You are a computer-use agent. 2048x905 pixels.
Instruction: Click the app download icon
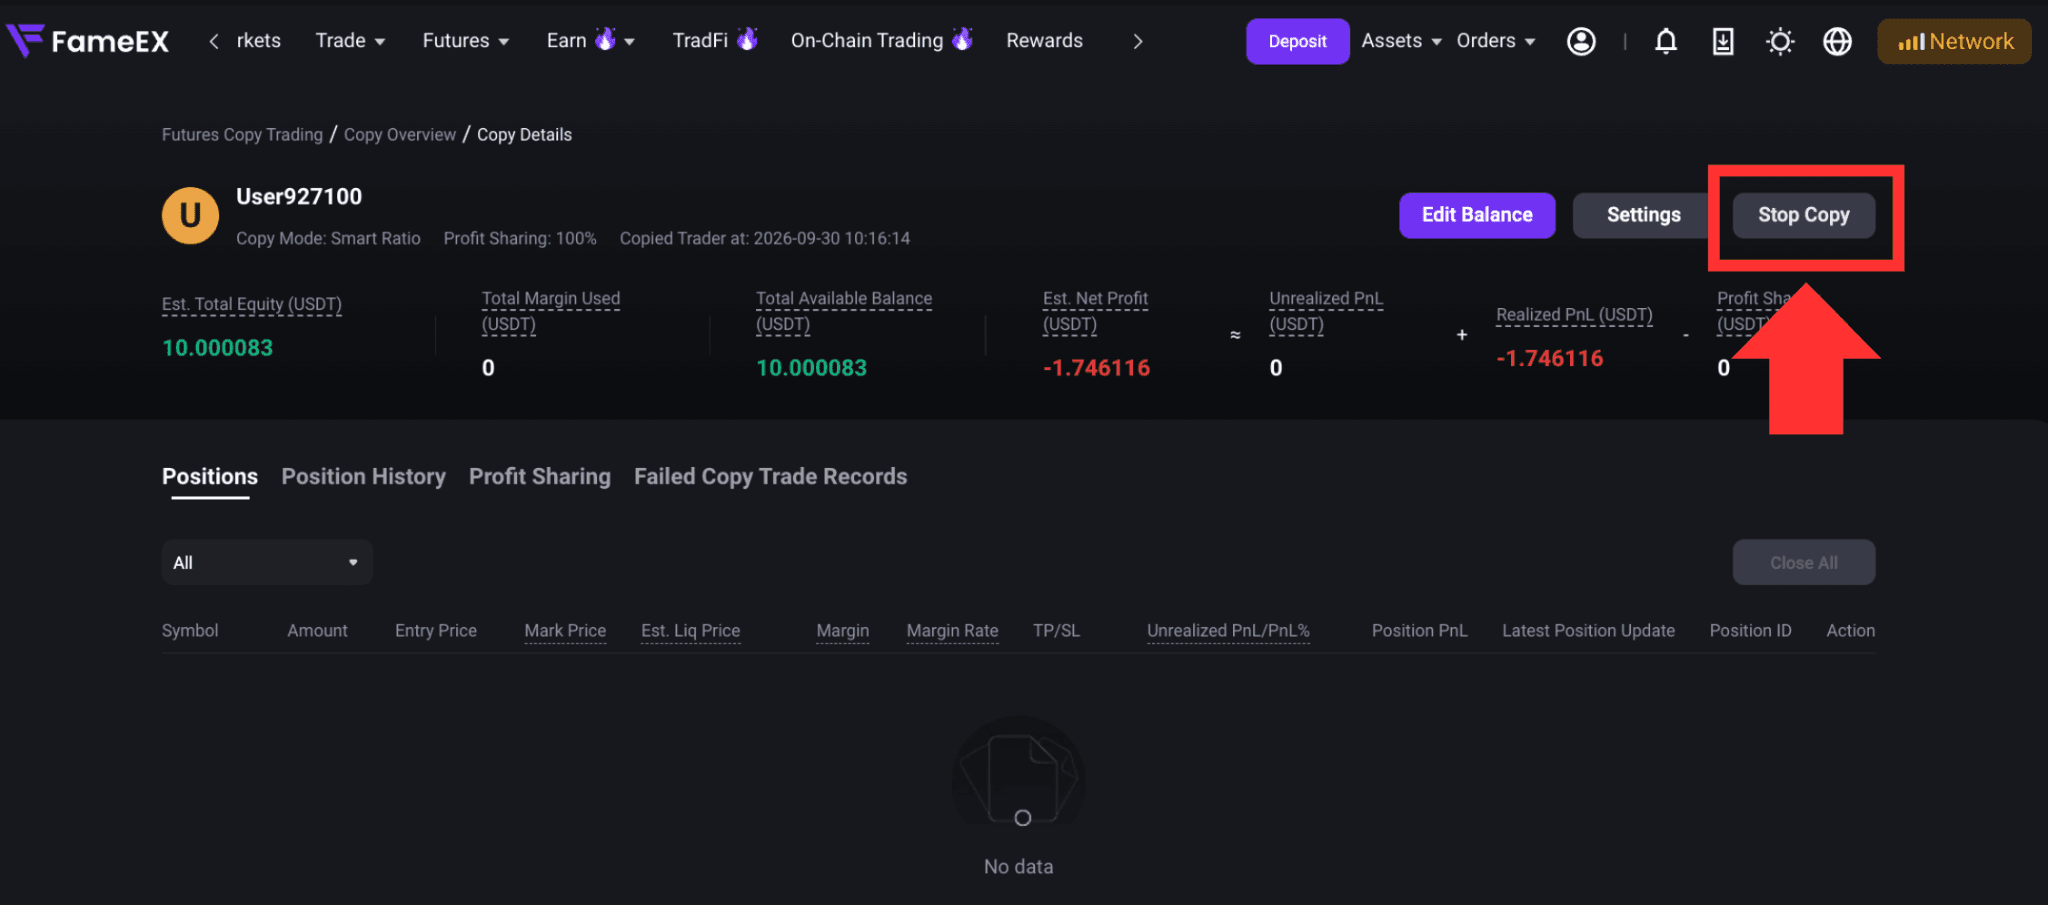(1723, 41)
